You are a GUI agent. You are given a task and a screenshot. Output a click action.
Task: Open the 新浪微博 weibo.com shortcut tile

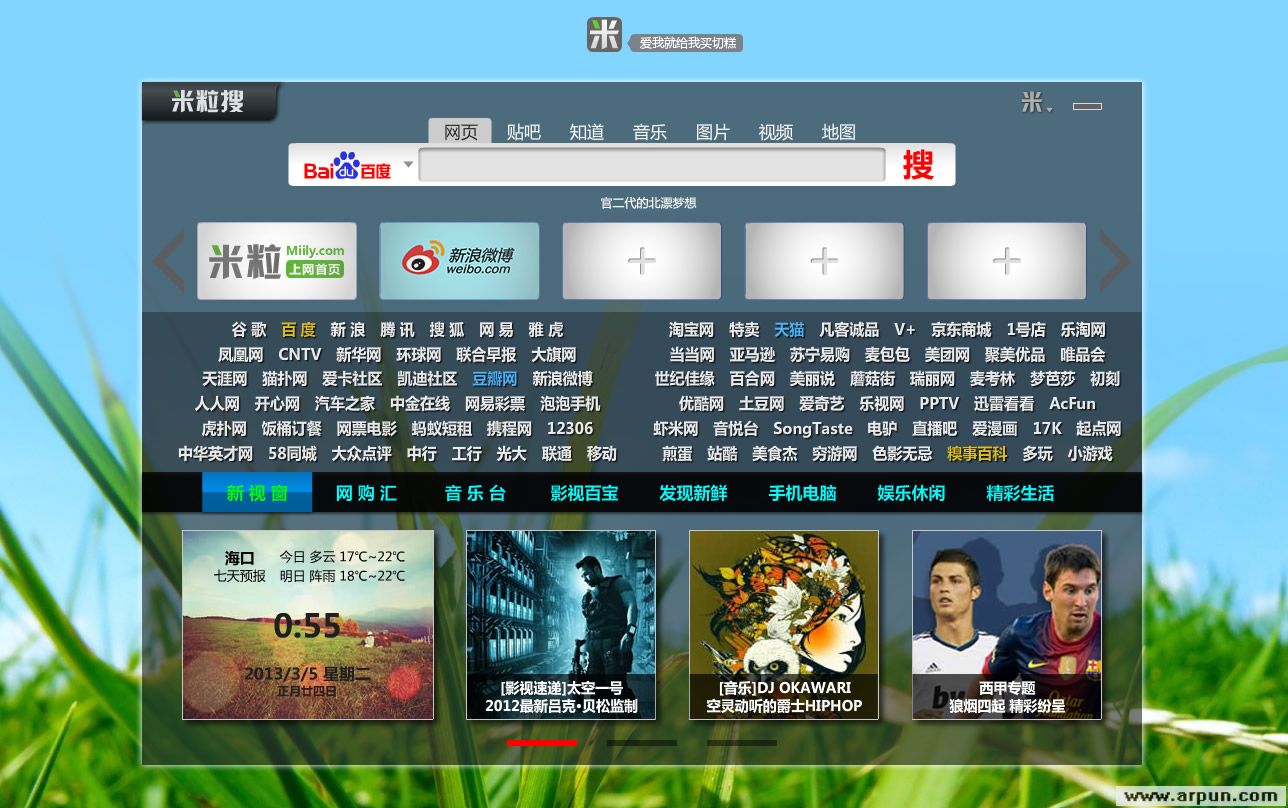click(459, 261)
